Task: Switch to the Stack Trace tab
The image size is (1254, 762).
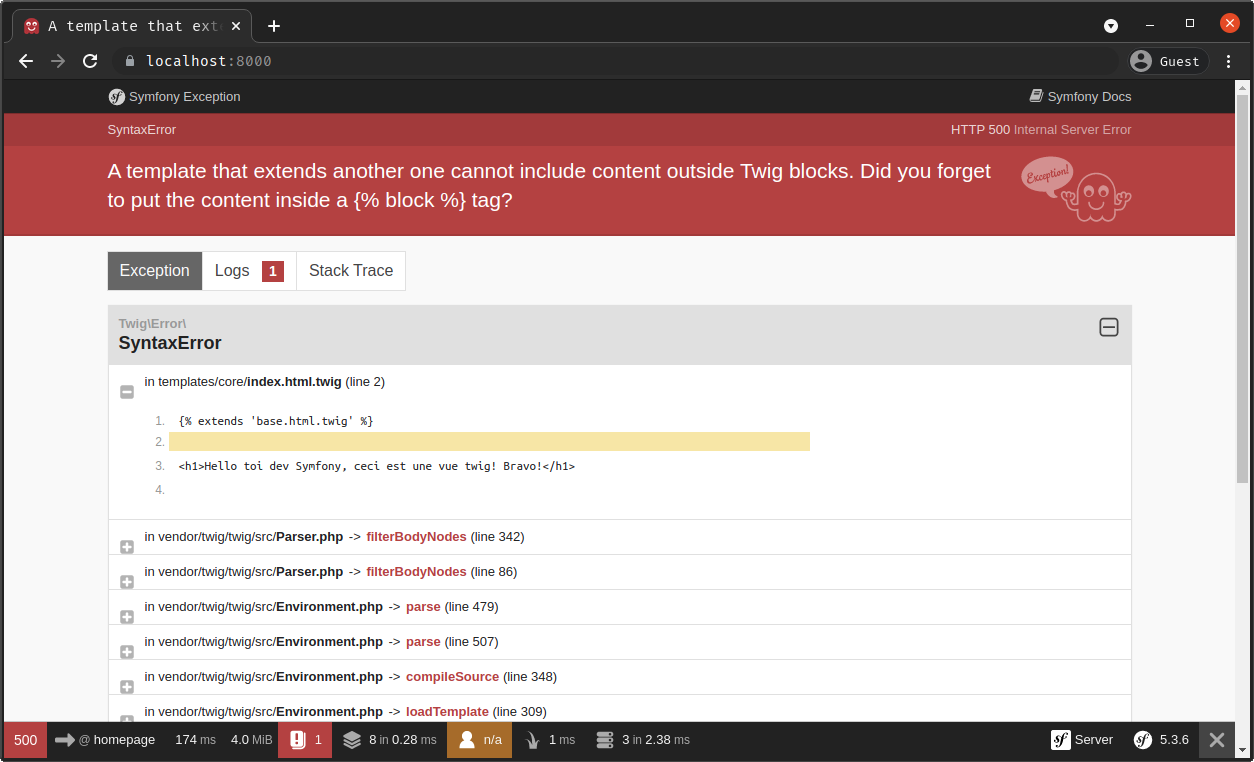Action: (x=350, y=271)
